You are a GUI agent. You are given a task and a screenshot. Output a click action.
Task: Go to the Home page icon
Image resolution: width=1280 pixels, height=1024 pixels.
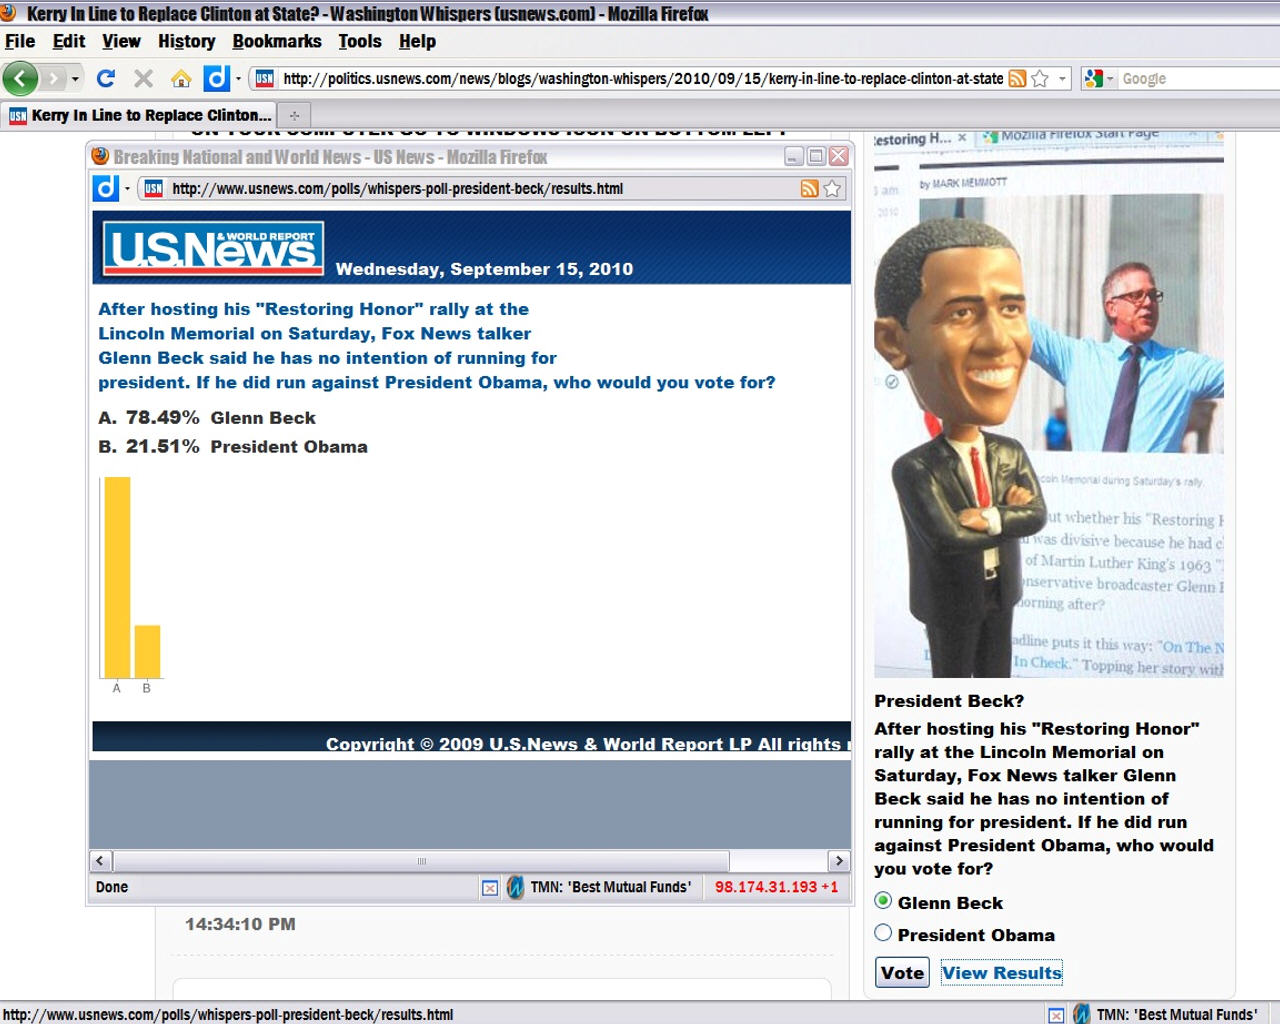[181, 78]
